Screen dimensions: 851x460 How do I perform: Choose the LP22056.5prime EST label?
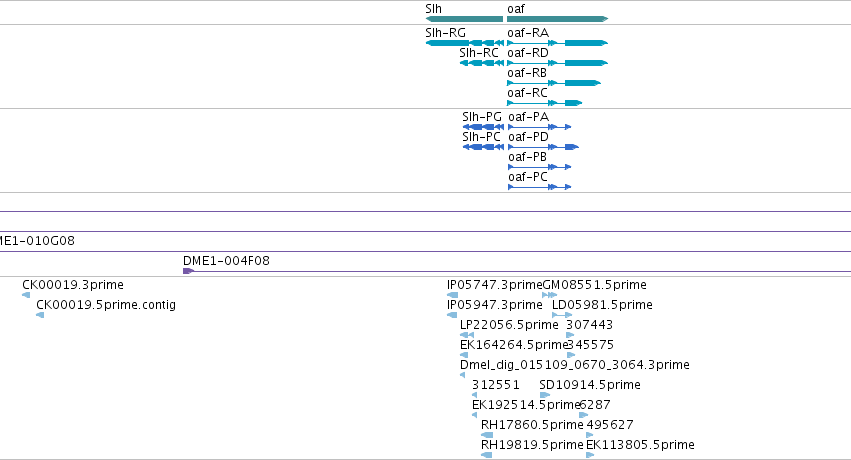point(509,325)
